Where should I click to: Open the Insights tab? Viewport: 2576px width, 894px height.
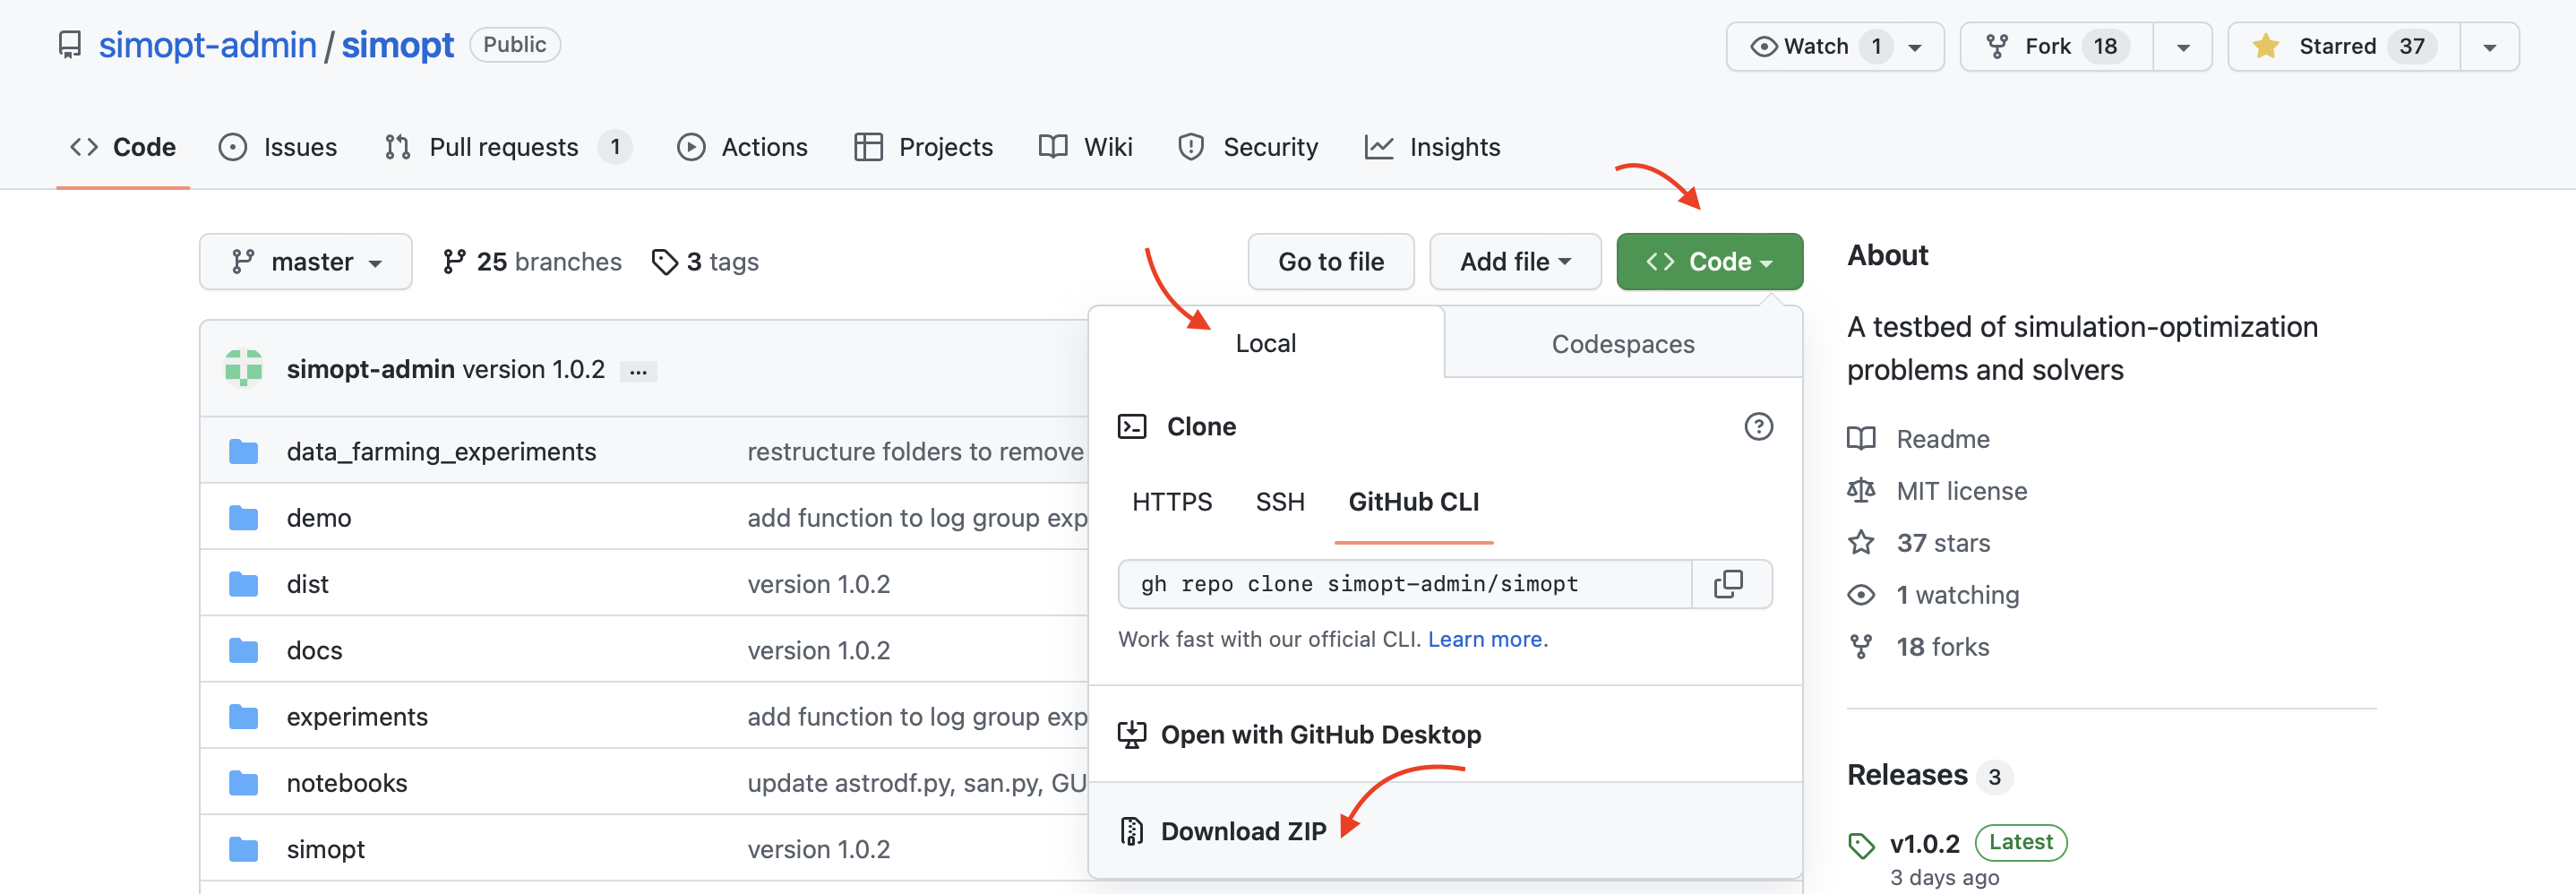[x=1433, y=147]
